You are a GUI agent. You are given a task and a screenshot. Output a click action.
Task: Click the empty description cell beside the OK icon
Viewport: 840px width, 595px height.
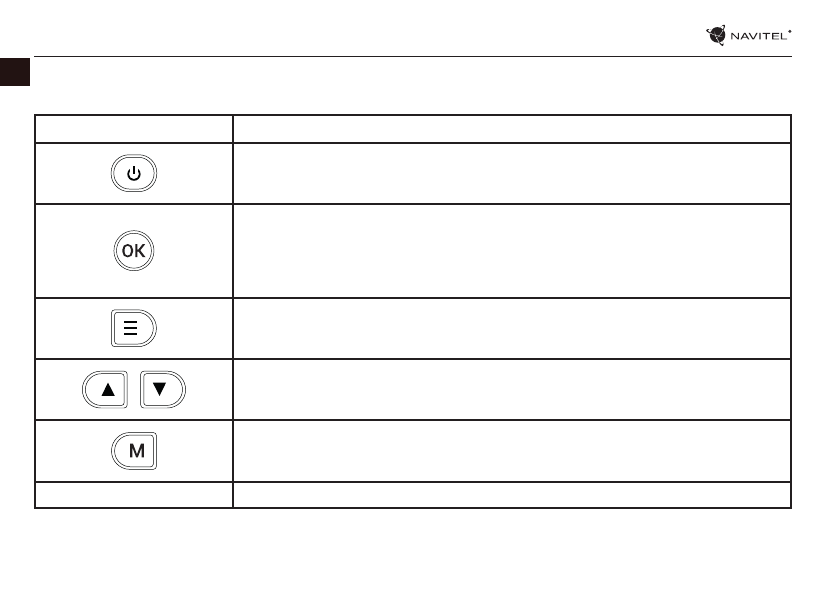(x=511, y=251)
